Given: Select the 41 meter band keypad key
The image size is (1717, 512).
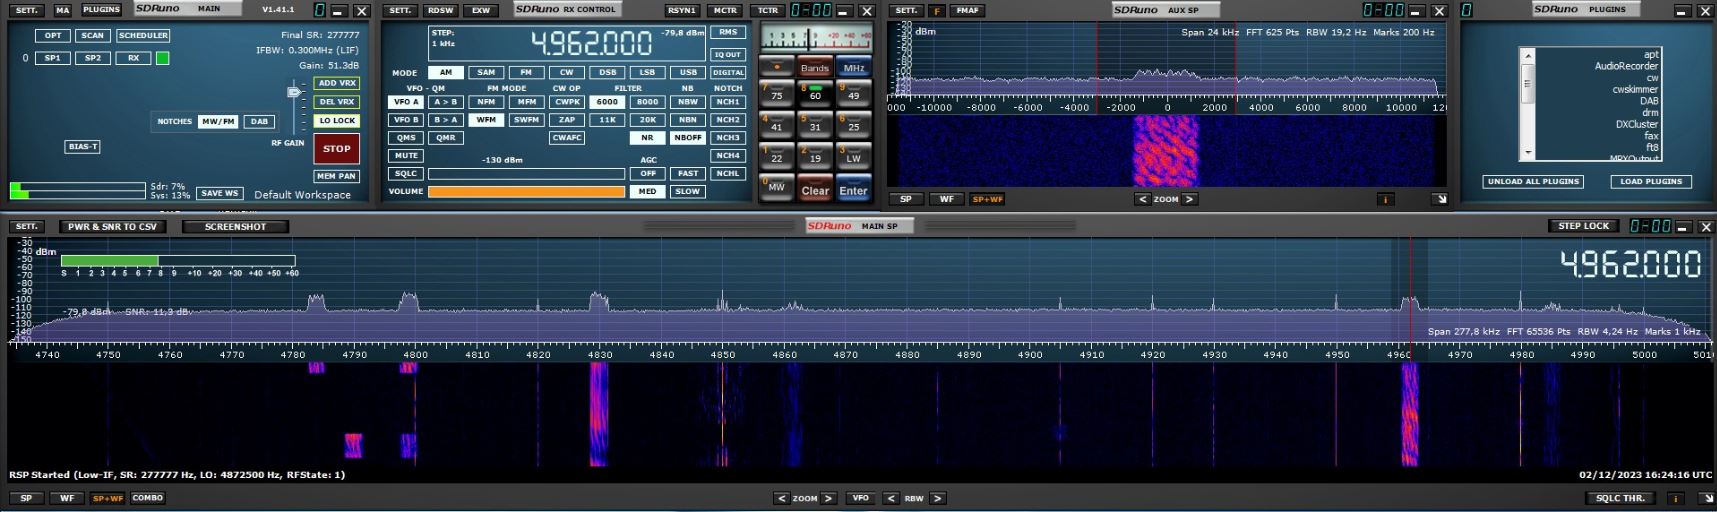Looking at the screenshot, I should click(x=776, y=125).
